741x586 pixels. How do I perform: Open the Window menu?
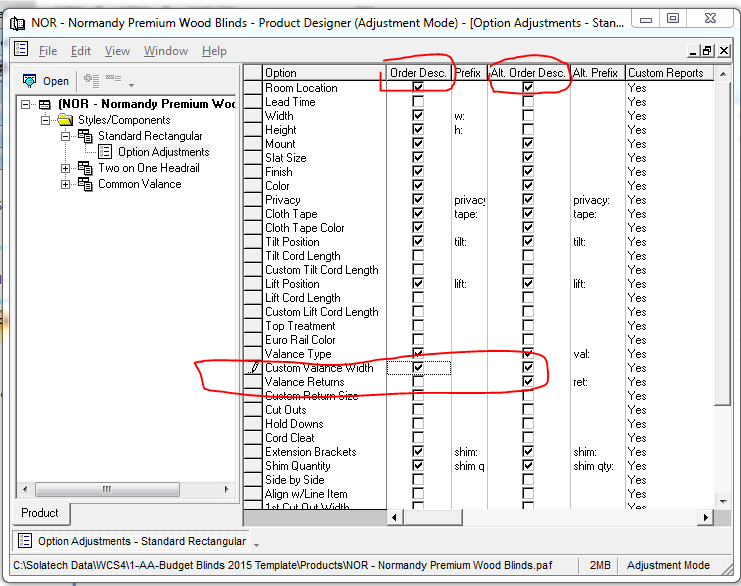pos(166,51)
